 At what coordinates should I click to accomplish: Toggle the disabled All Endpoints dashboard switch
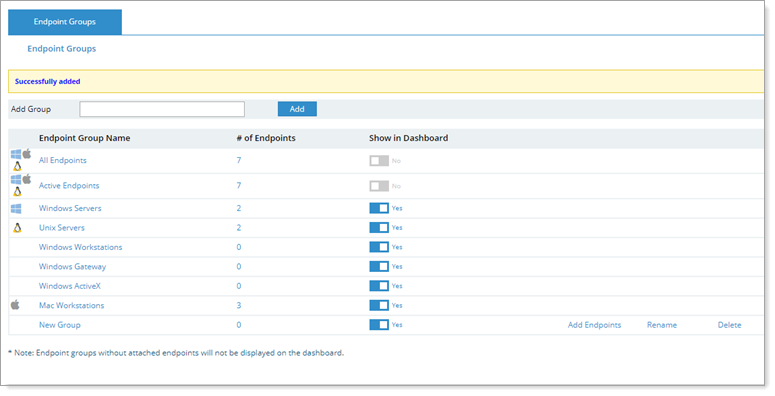tap(379, 161)
